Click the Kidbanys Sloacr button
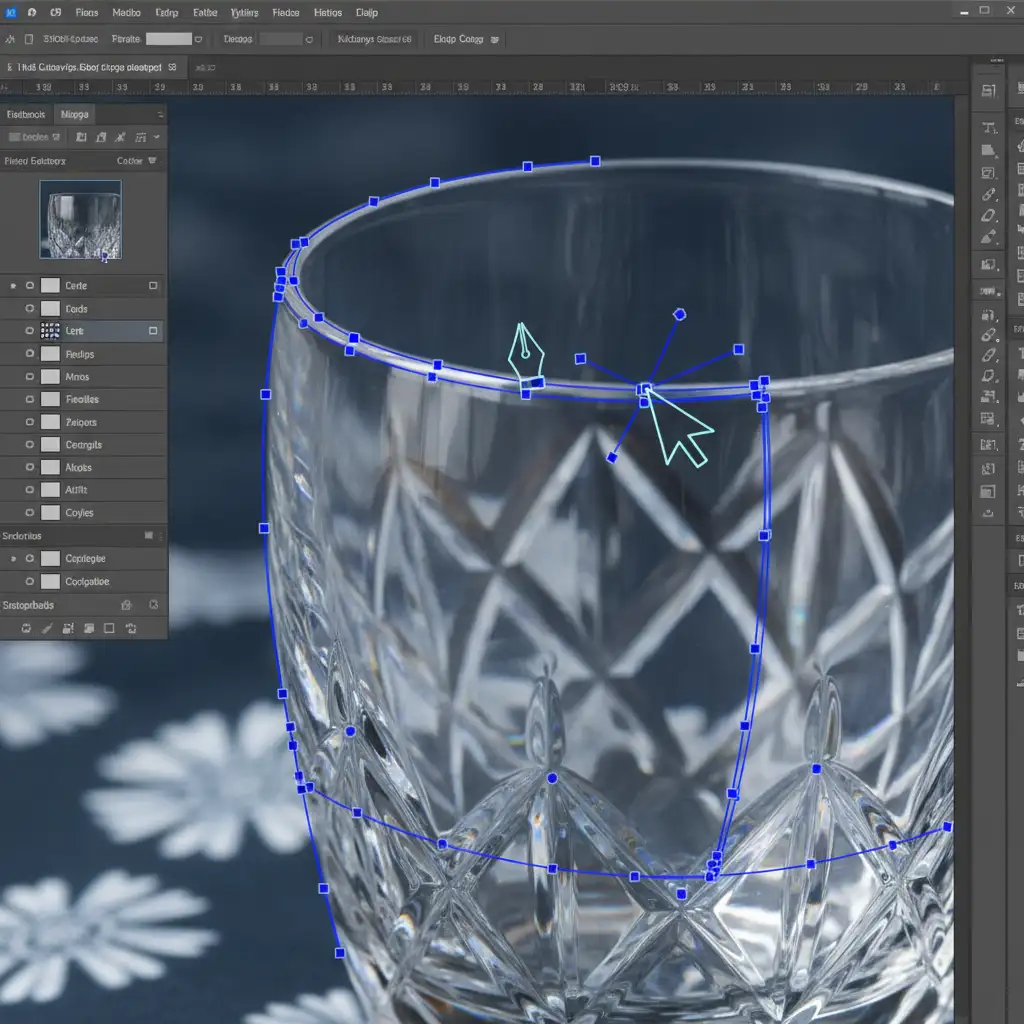Viewport: 1024px width, 1024px height. pos(375,39)
